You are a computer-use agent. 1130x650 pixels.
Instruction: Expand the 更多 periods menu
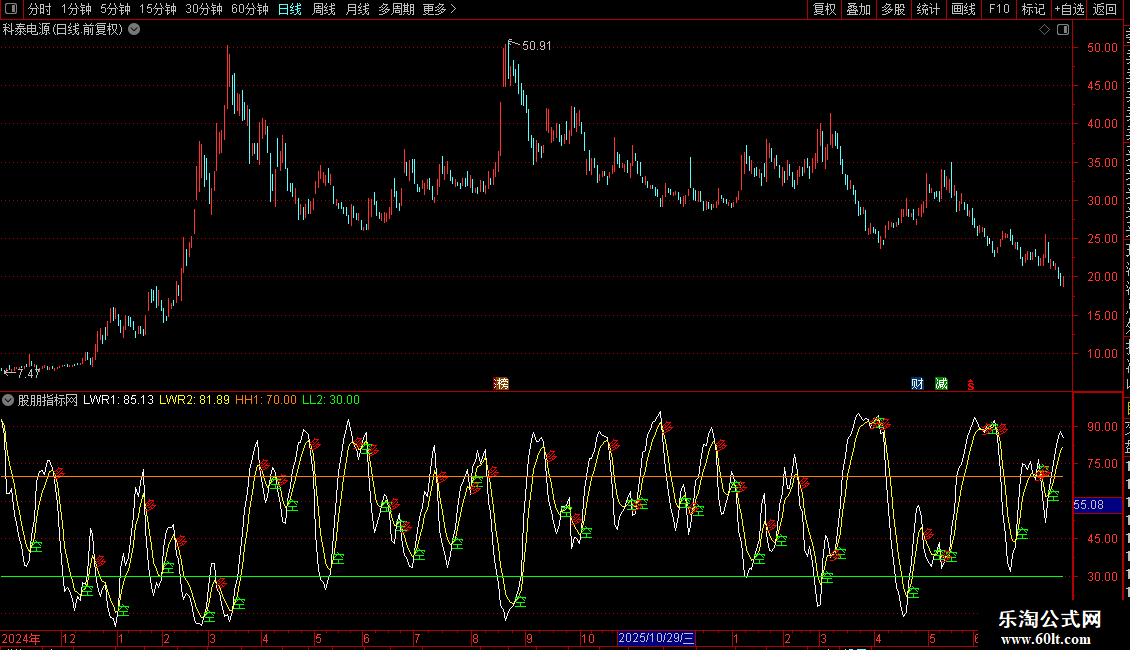pyautogui.click(x=439, y=9)
